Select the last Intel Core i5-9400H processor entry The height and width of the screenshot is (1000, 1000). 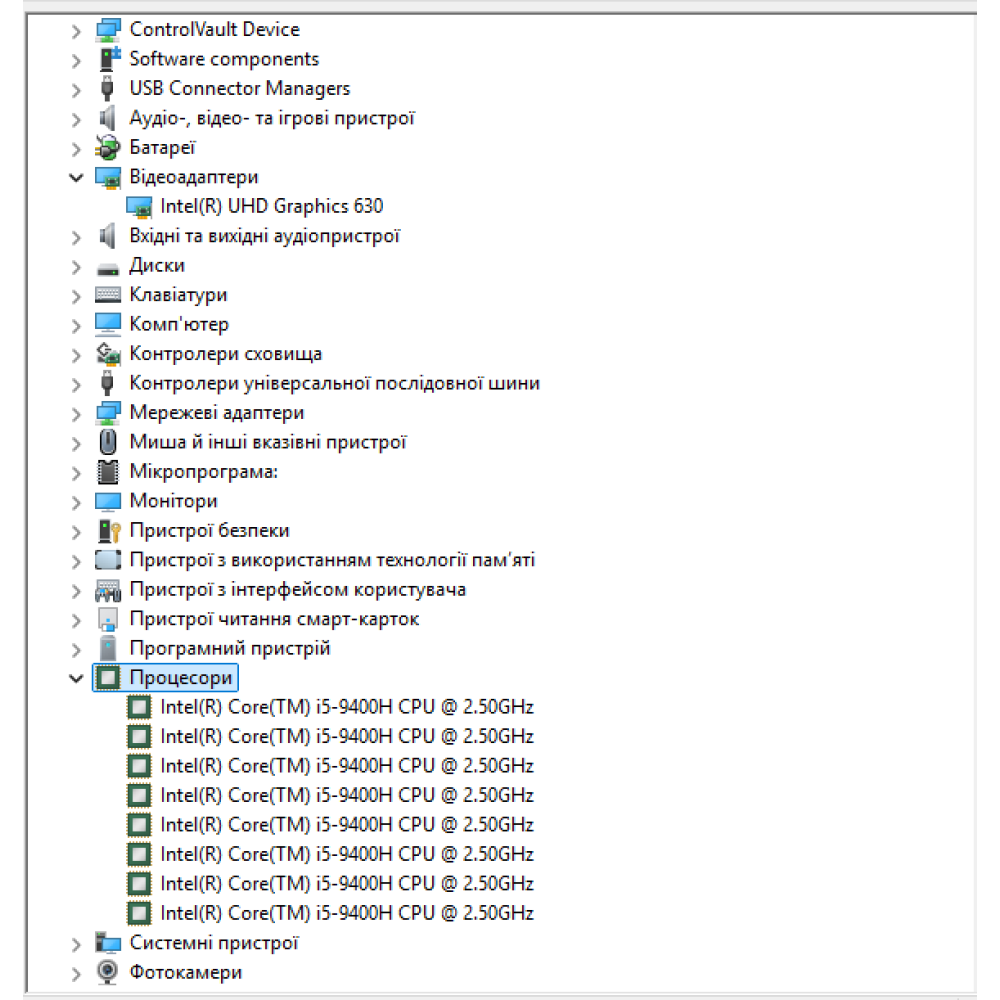(346, 913)
